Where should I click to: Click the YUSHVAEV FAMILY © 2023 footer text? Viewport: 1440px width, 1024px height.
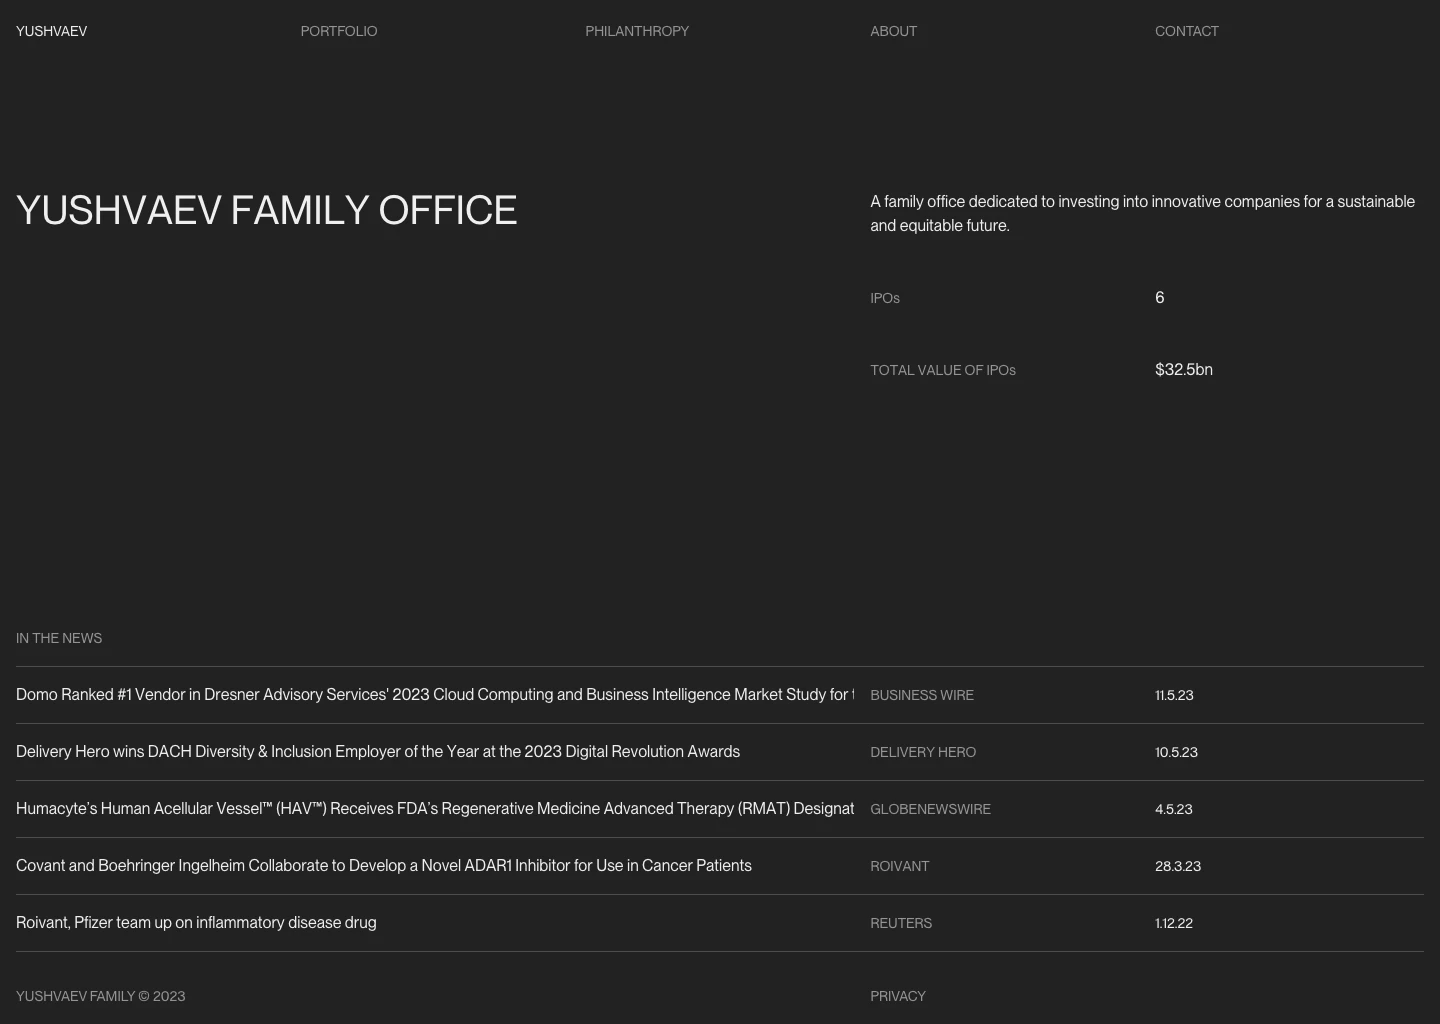pyautogui.click(x=100, y=996)
